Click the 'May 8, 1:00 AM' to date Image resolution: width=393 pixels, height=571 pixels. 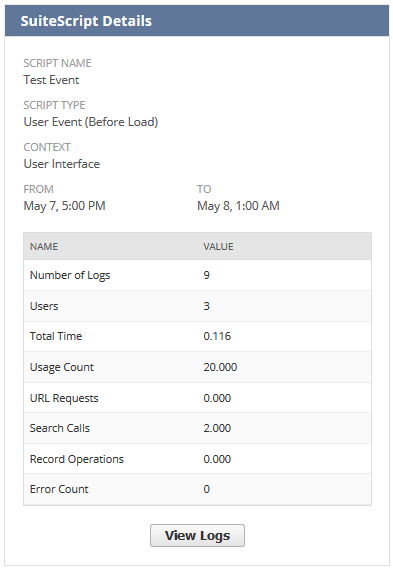click(238, 206)
